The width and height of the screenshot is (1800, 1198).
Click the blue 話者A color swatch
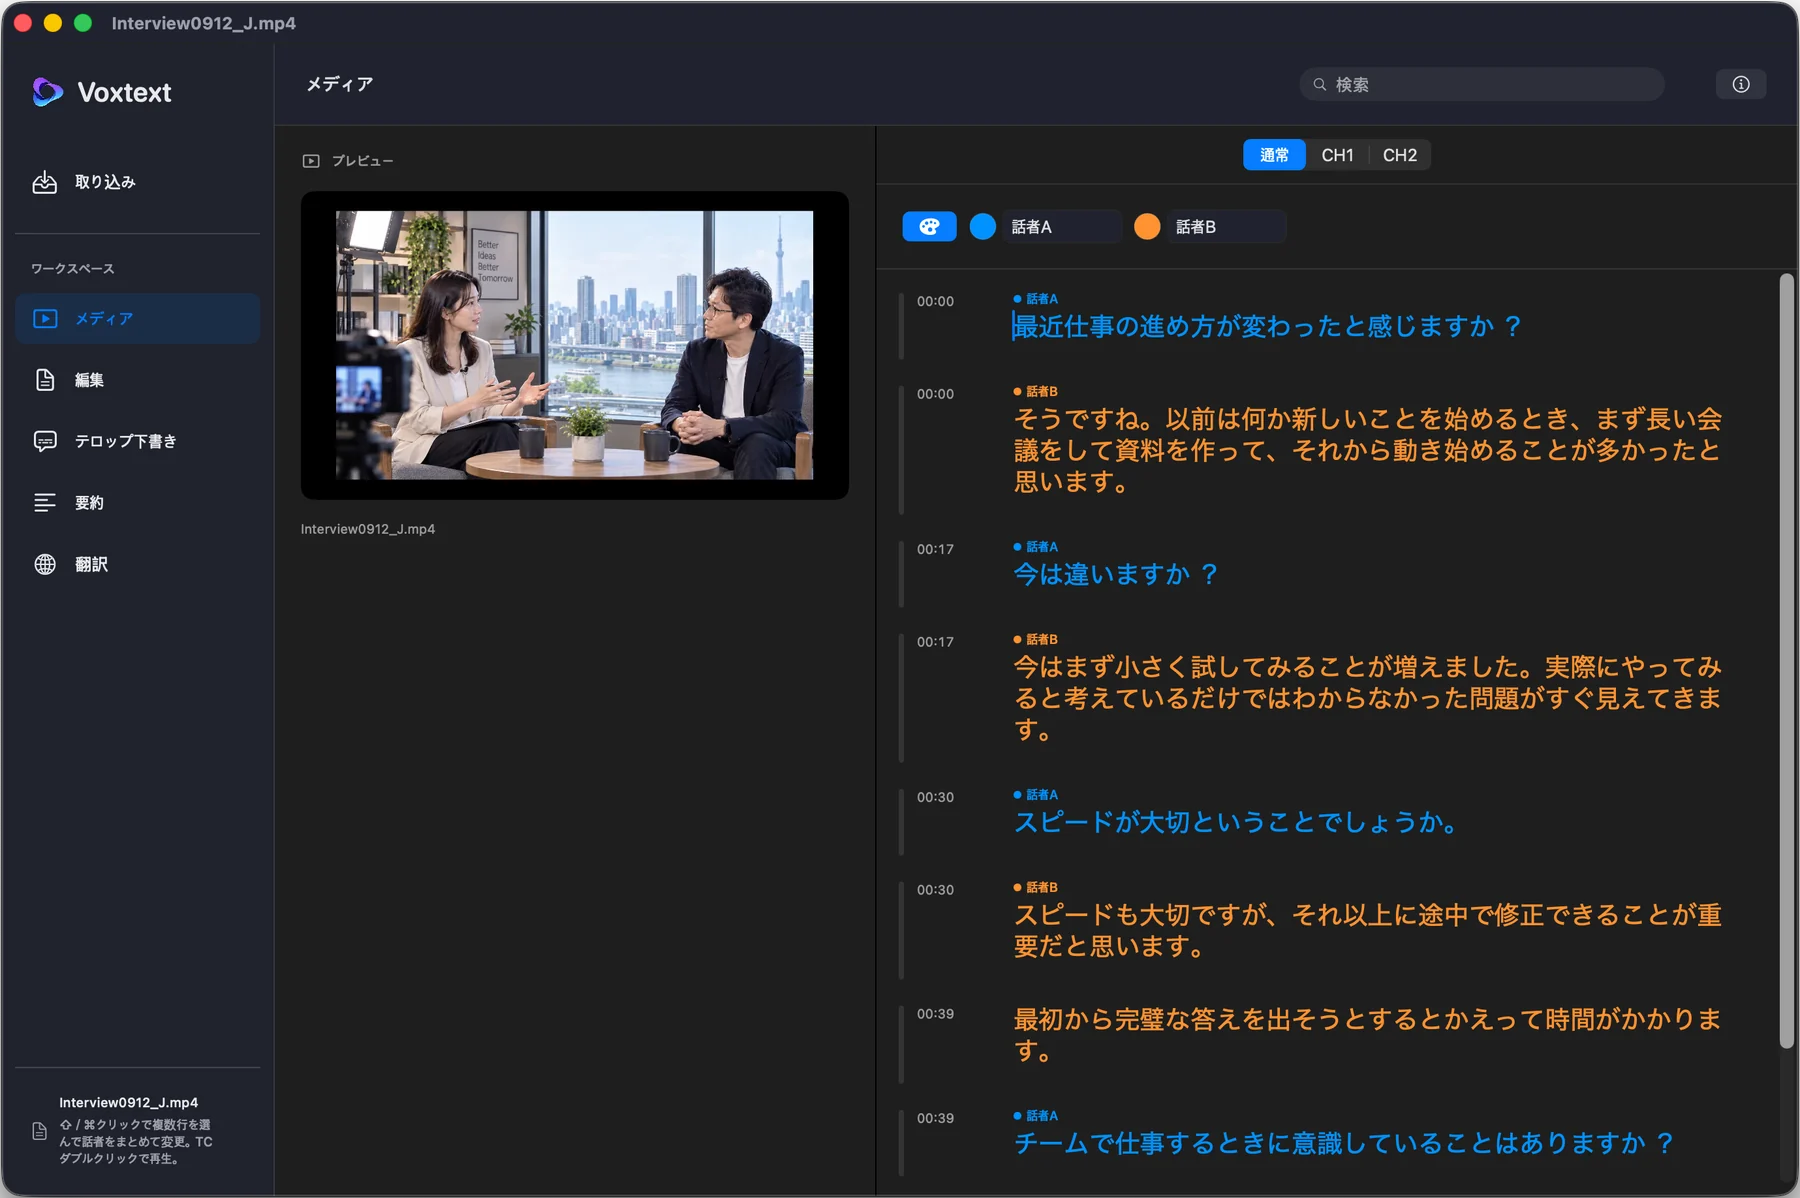pos(983,227)
